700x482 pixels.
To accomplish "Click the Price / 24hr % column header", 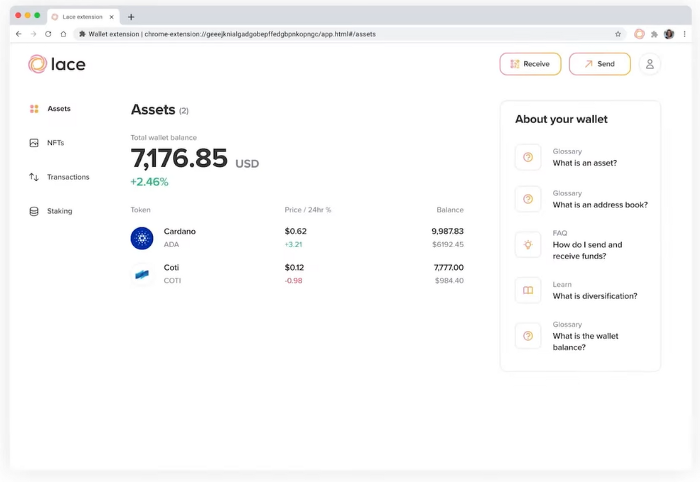I will tap(308, 210).
